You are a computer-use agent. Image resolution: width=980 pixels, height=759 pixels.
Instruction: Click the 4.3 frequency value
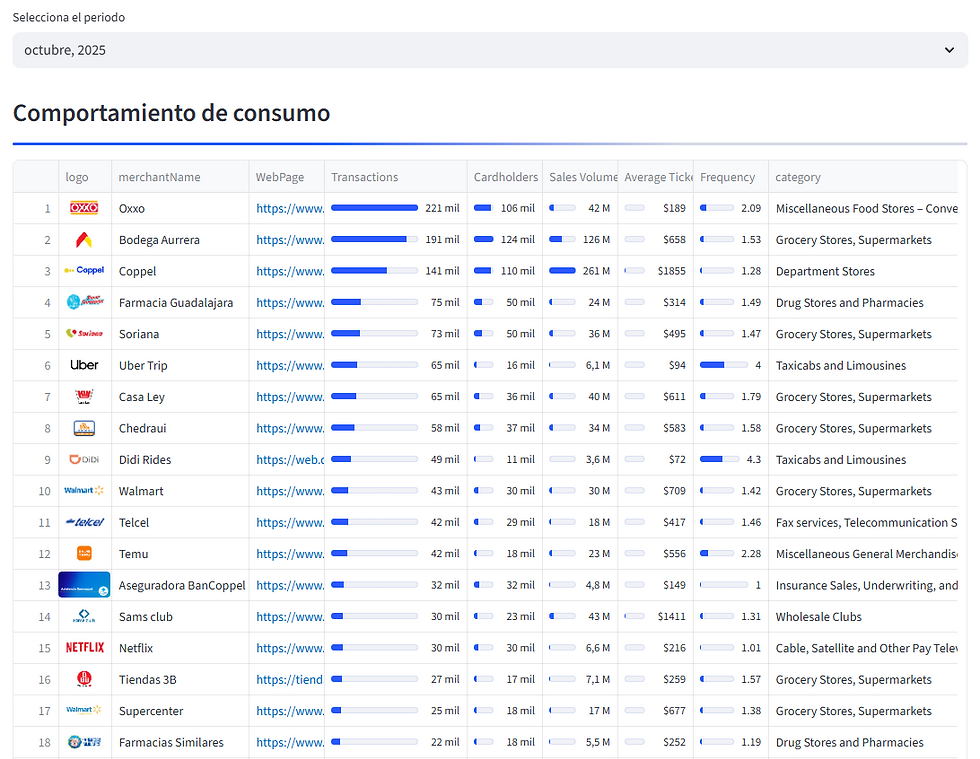tap(754, 460)
